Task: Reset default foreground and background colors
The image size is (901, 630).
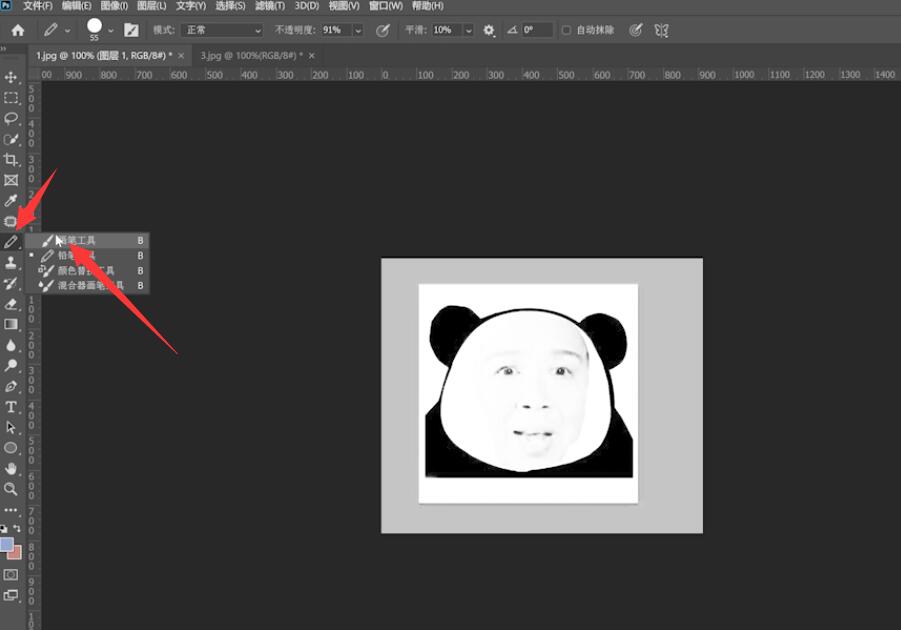Action: point(4,529)
